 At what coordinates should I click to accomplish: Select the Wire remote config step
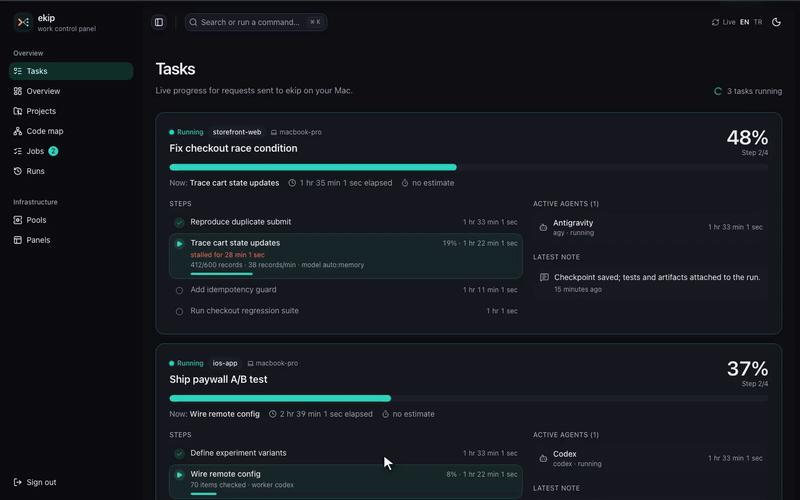tap(346, 482)
